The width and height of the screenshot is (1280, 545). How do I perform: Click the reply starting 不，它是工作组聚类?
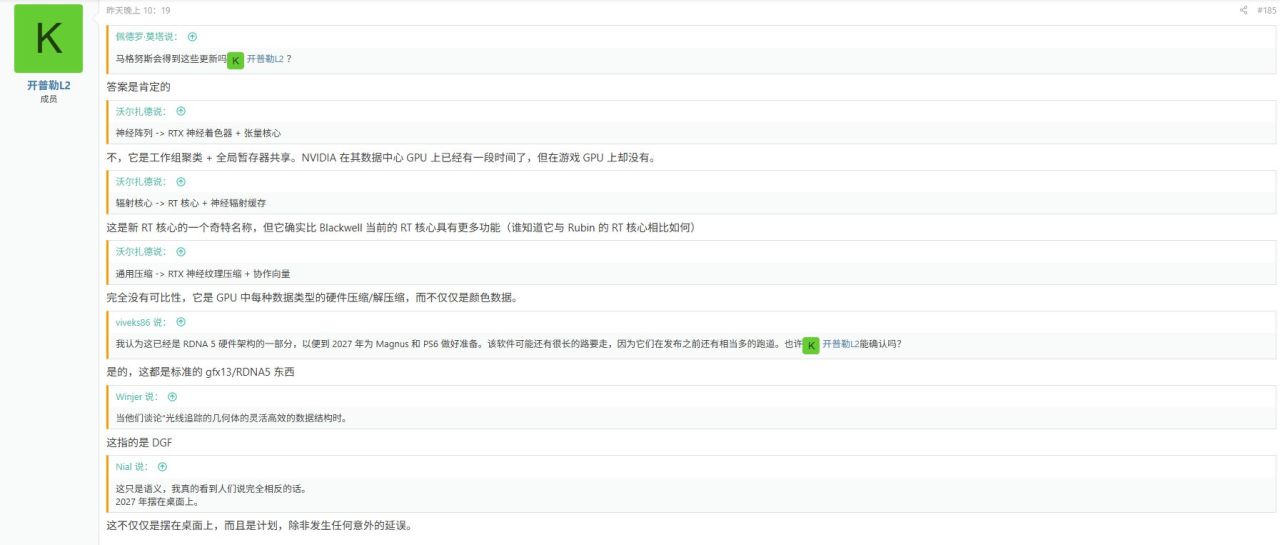pos(381,157)
